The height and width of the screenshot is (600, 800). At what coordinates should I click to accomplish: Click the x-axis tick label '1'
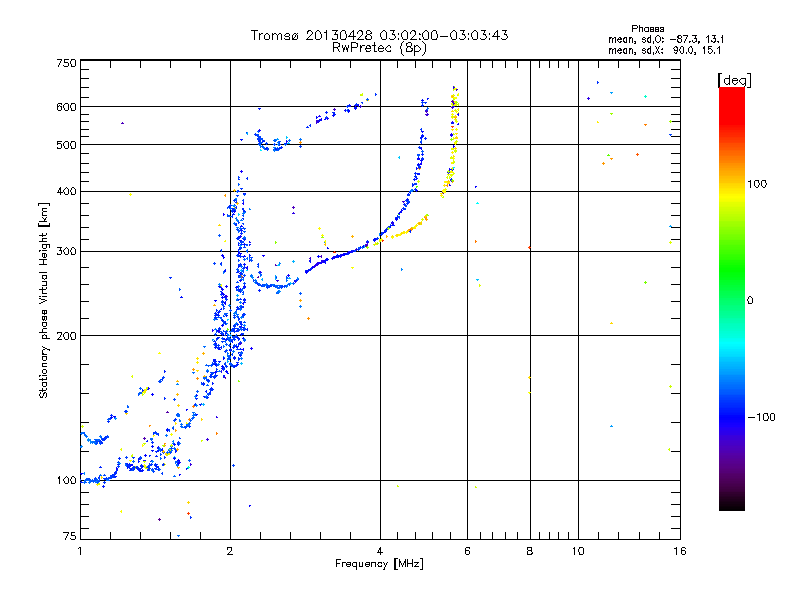[80, 551]
